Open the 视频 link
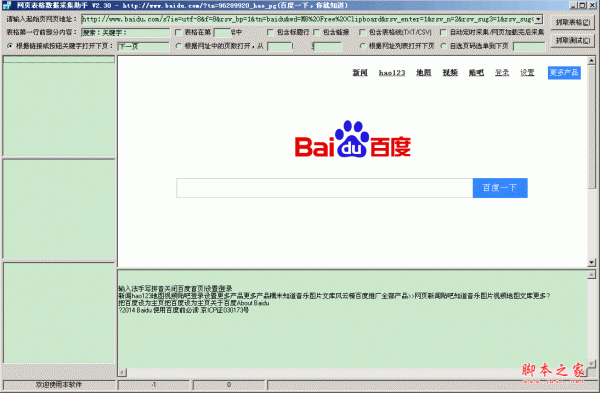Image resolution: width=600 pixels, height=393 pixels. (450, 72)
